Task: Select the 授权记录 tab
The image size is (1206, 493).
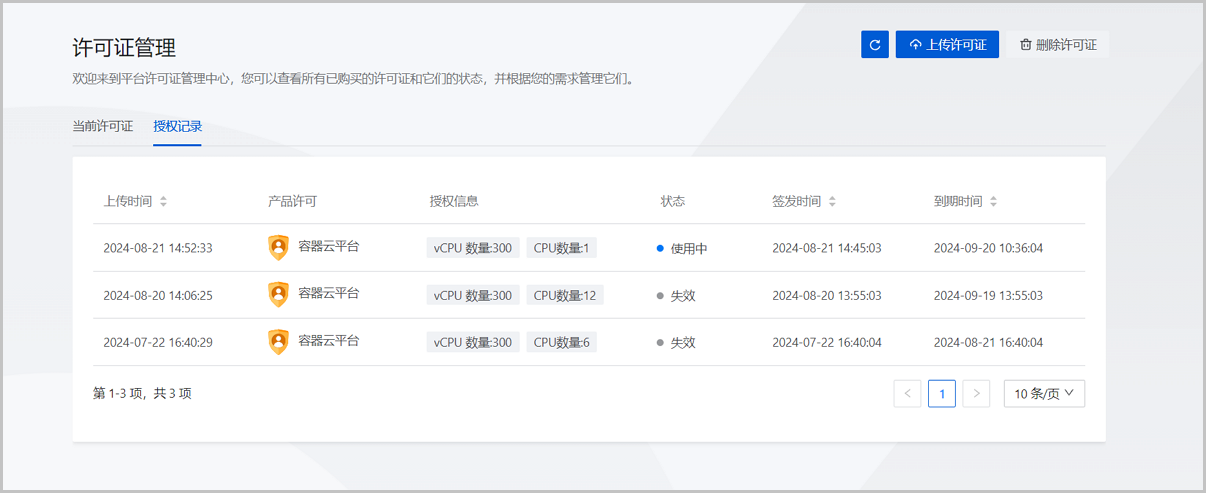Action: [x=177, y=127]
